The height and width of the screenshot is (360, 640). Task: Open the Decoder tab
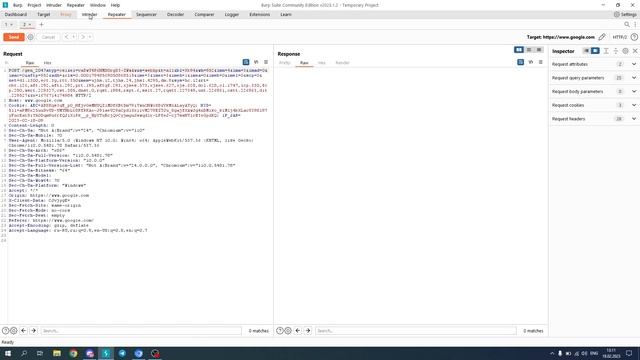point(175,14)
